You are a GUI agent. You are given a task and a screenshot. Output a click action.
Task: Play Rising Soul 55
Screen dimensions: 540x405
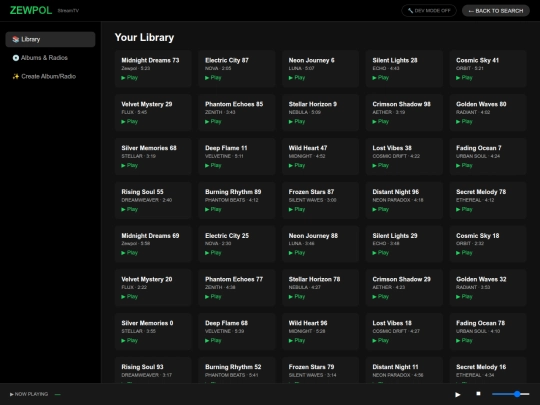click(129, 209)
